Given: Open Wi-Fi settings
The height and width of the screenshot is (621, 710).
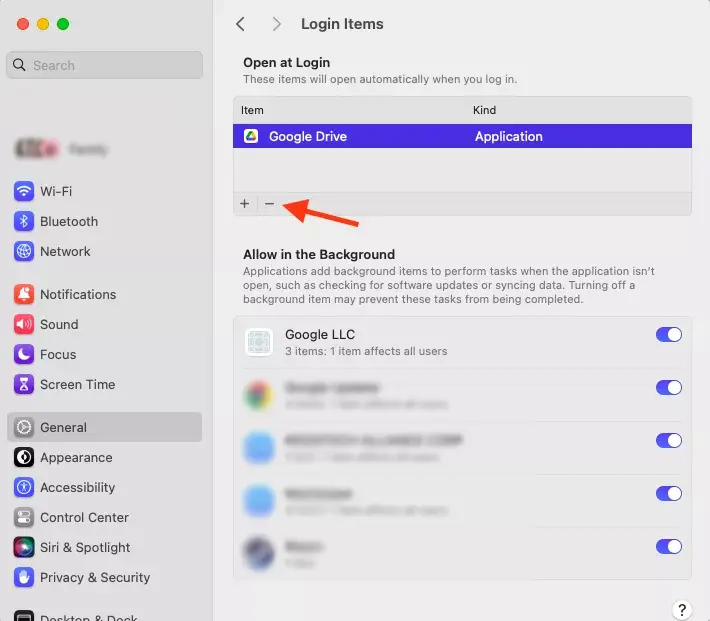Looking at the screenshot, I should (x=104, y=191).
